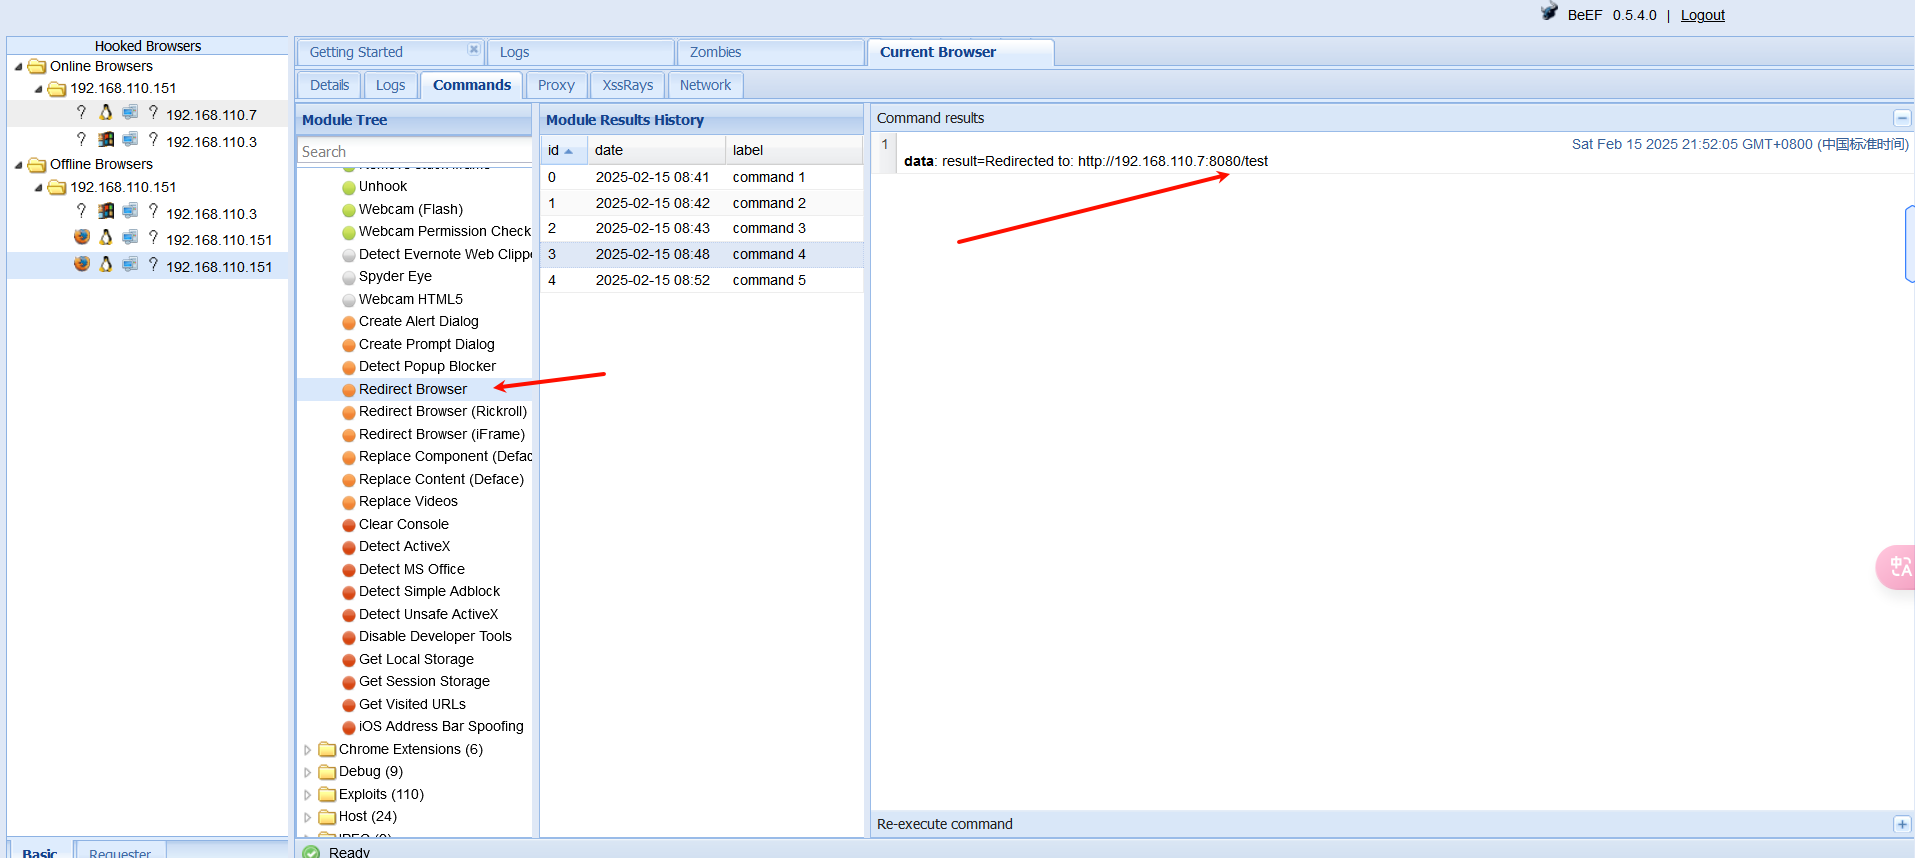Screen dimensions: 1915x858
Task: Select the command 3 history row
Action: (702, 228)
